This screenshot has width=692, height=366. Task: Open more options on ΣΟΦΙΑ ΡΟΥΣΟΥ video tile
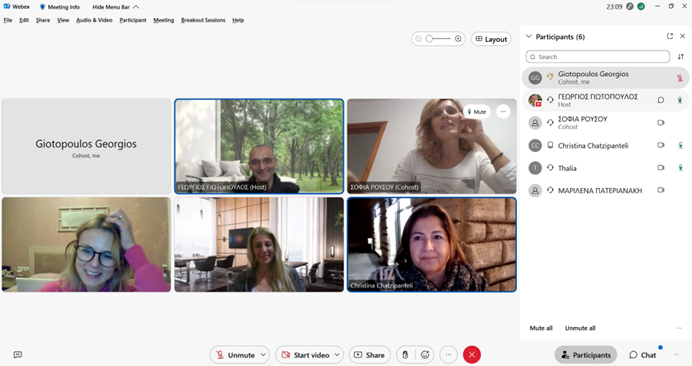tap(503, 112)
